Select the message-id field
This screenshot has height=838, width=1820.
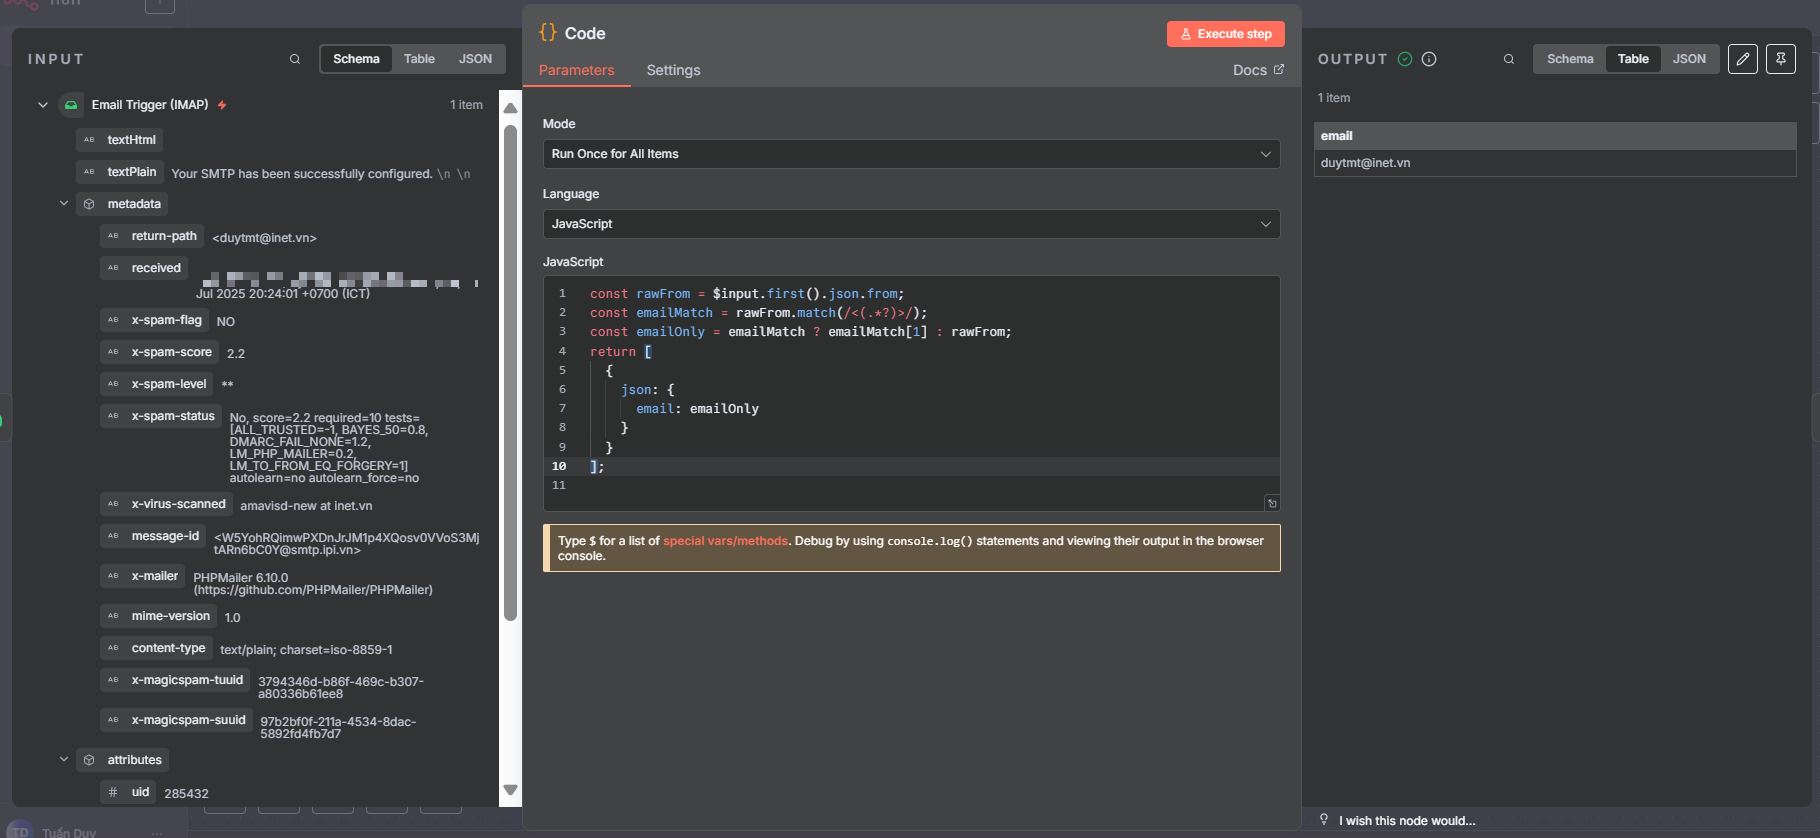point(153,536)
